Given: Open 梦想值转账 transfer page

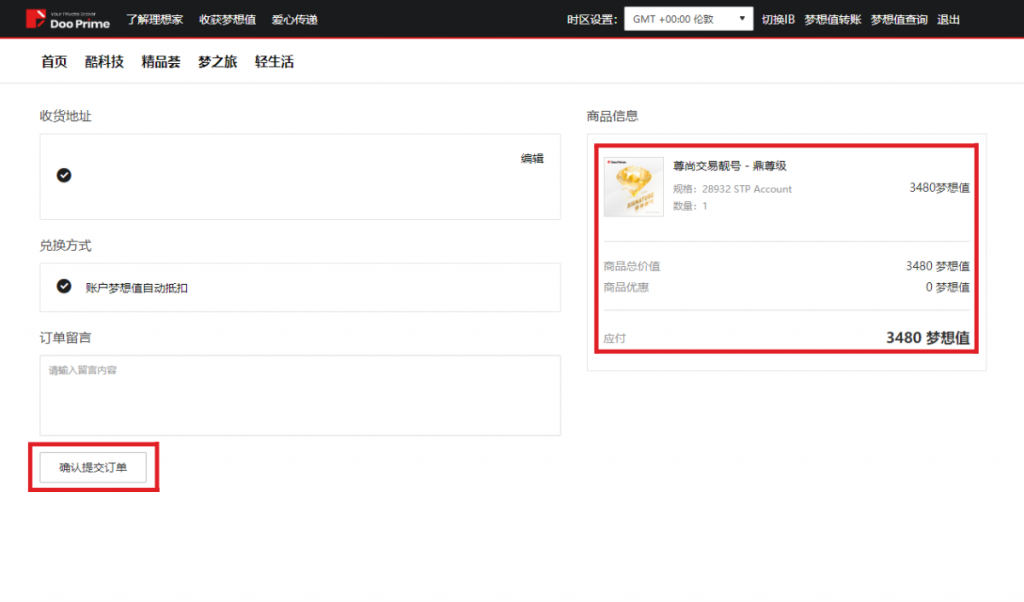Looking at the screenshot, I should click(832, 19).
